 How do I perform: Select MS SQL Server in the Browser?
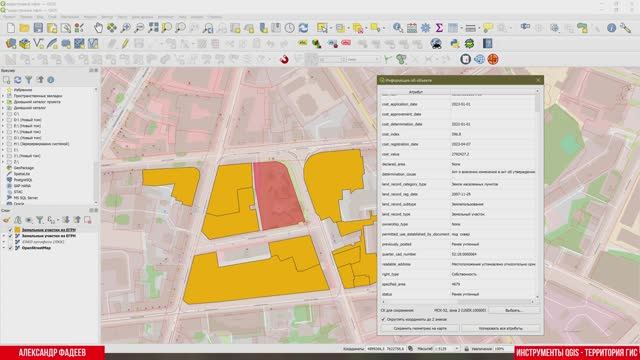pos(26,198)
